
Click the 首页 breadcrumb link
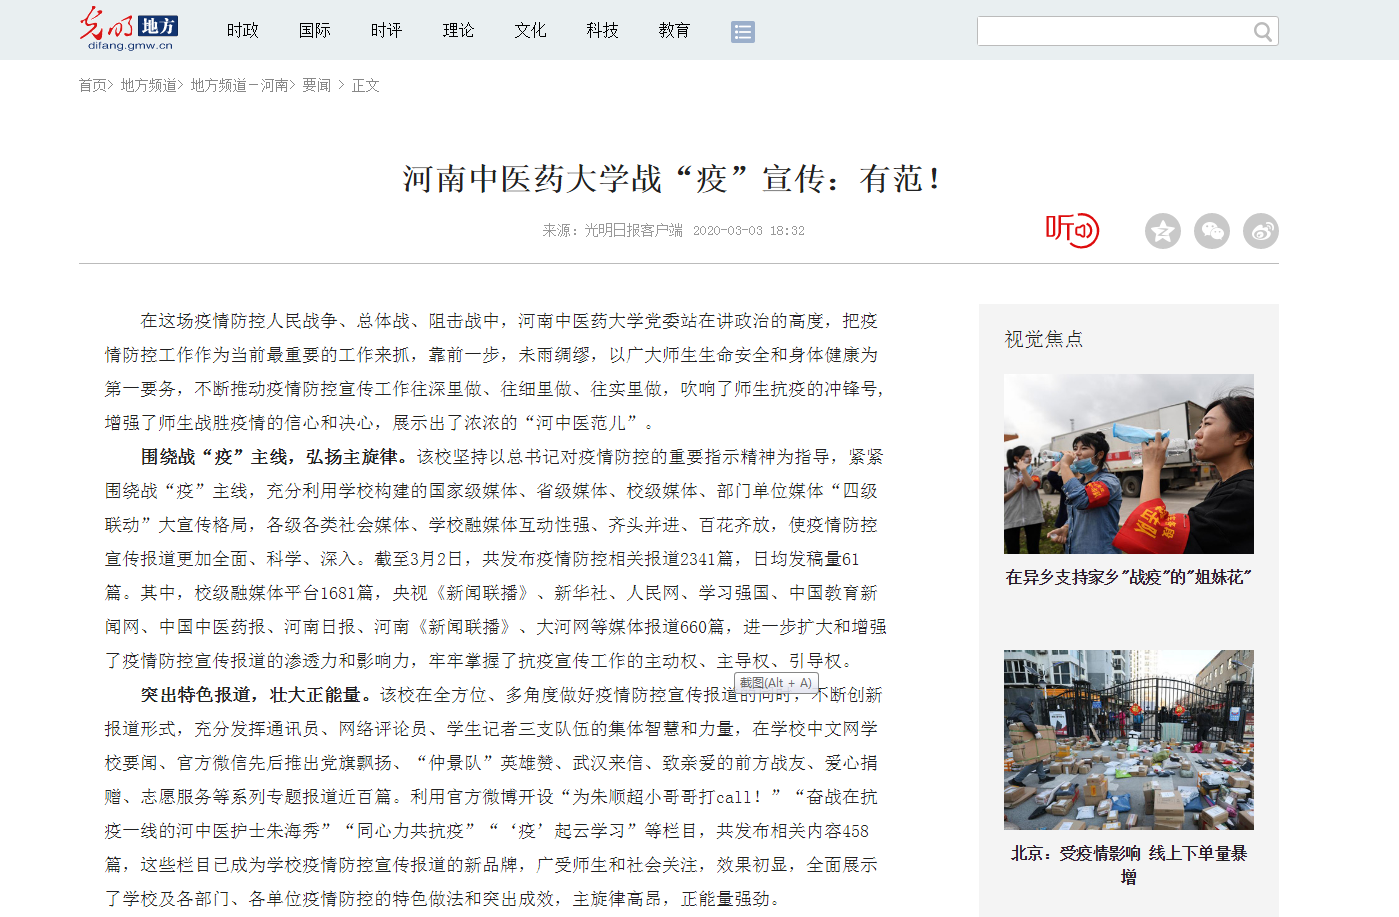92,86
